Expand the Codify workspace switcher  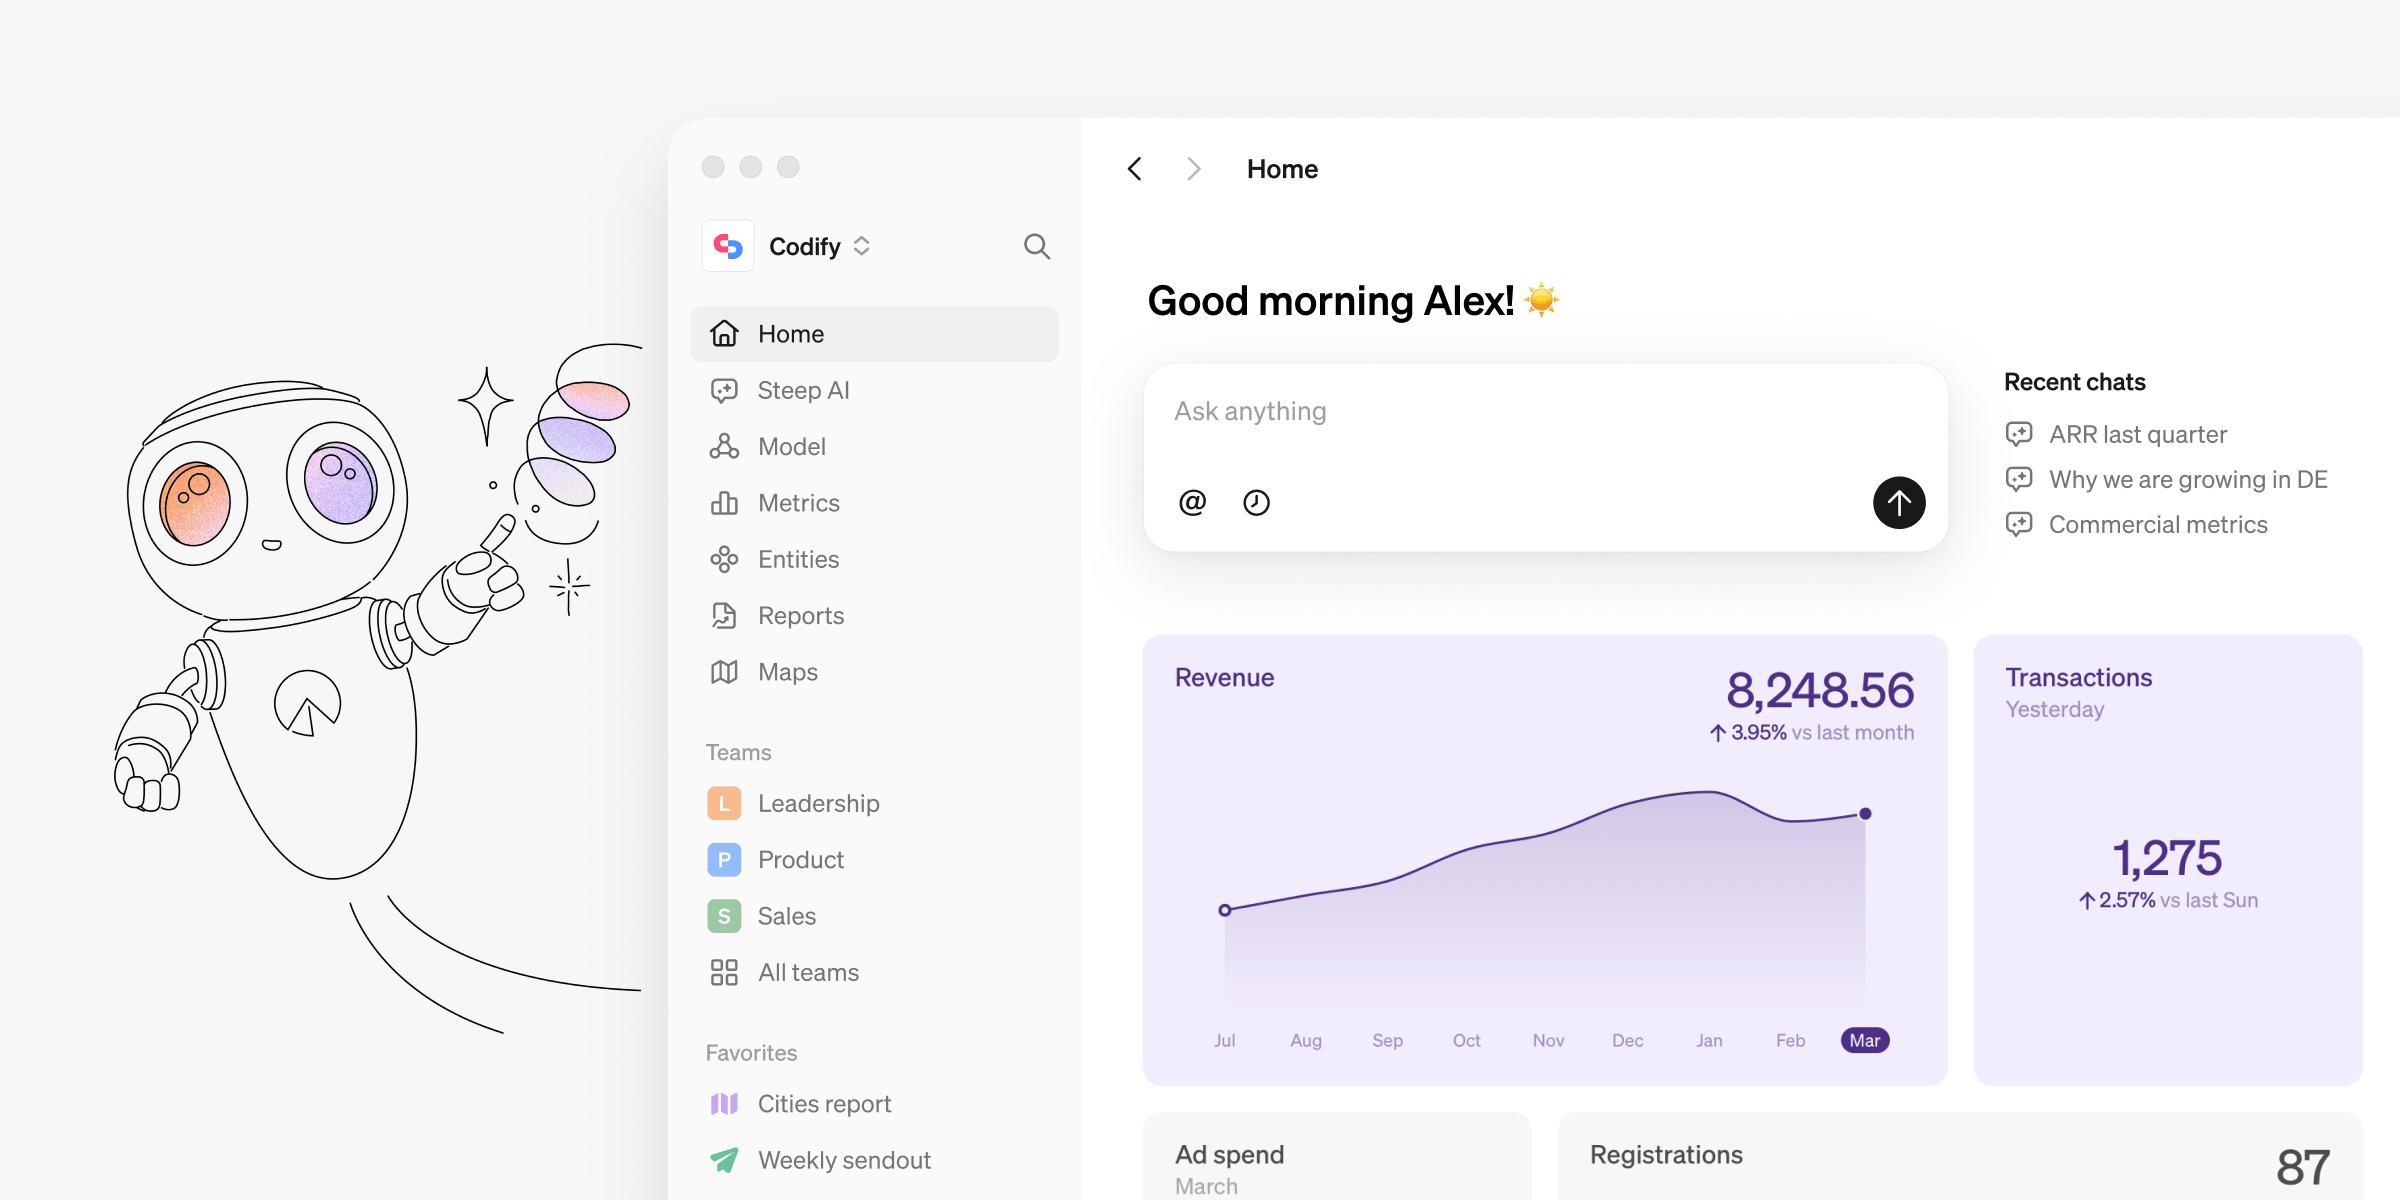click(862, 246)
